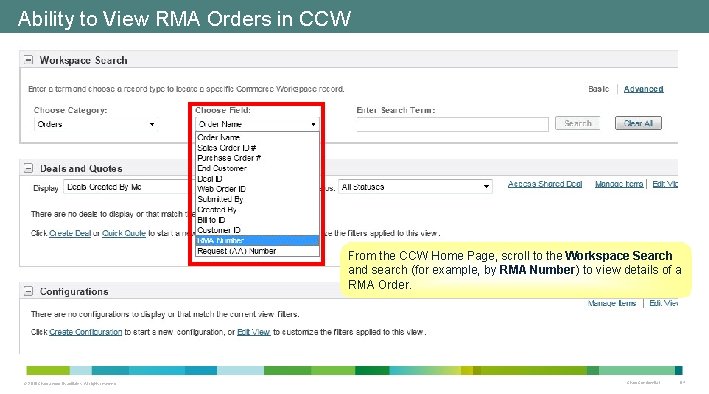Click the Create Configuration link
709x394 pixels.
pos(85,332)
